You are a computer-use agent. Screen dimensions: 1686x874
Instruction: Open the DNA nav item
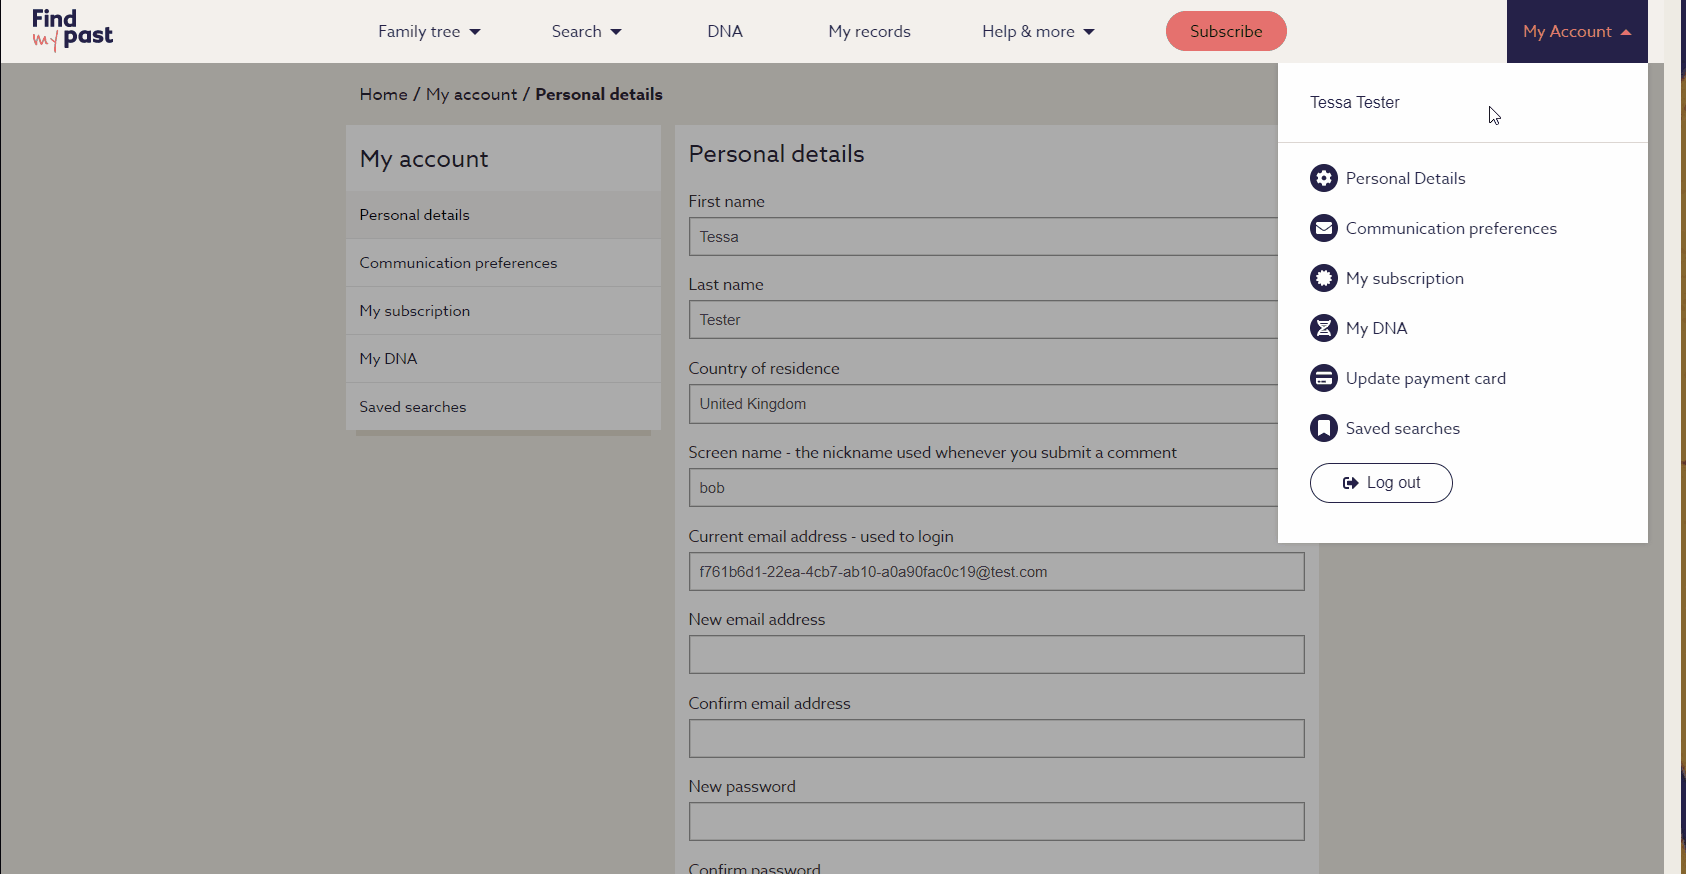click(x=724, y=32)
